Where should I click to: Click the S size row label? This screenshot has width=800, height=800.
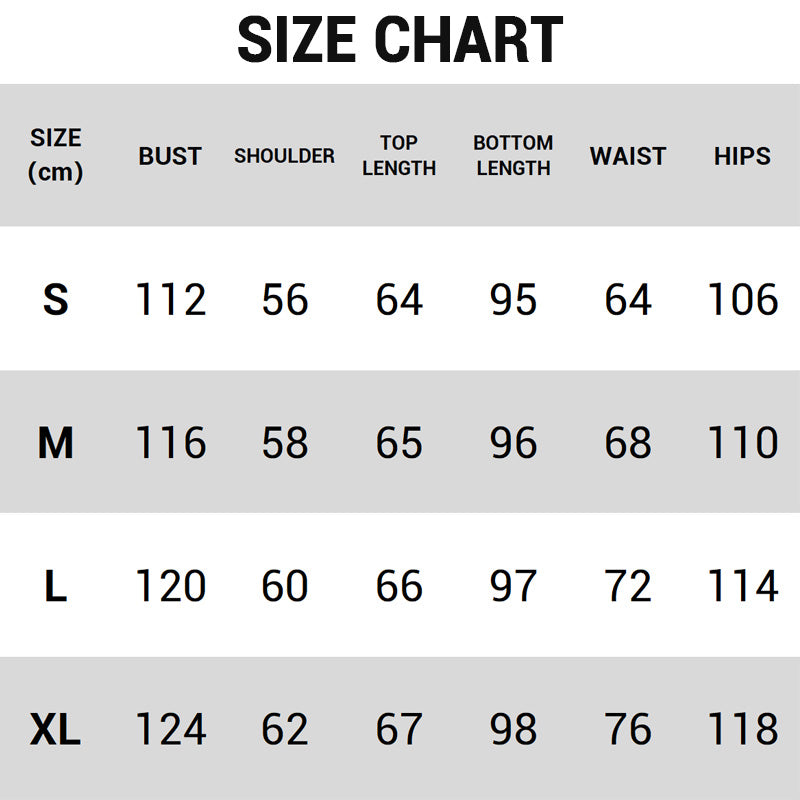pos(56,299)
